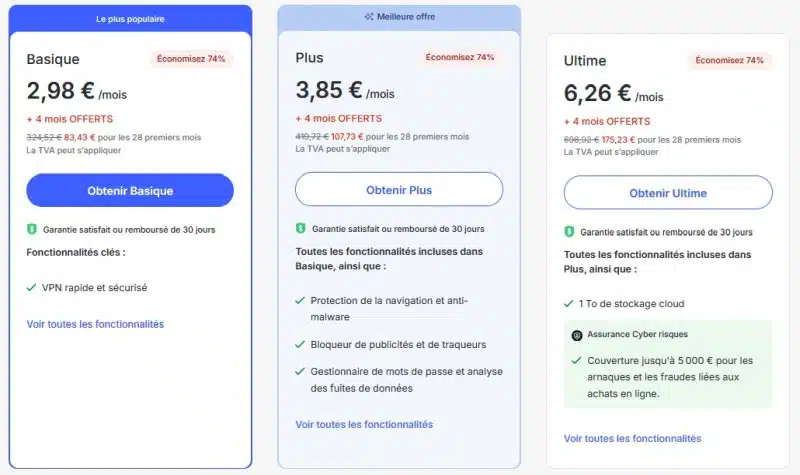Click the checkmark next to Bloqueur de publicités

[x=300, y=344]
